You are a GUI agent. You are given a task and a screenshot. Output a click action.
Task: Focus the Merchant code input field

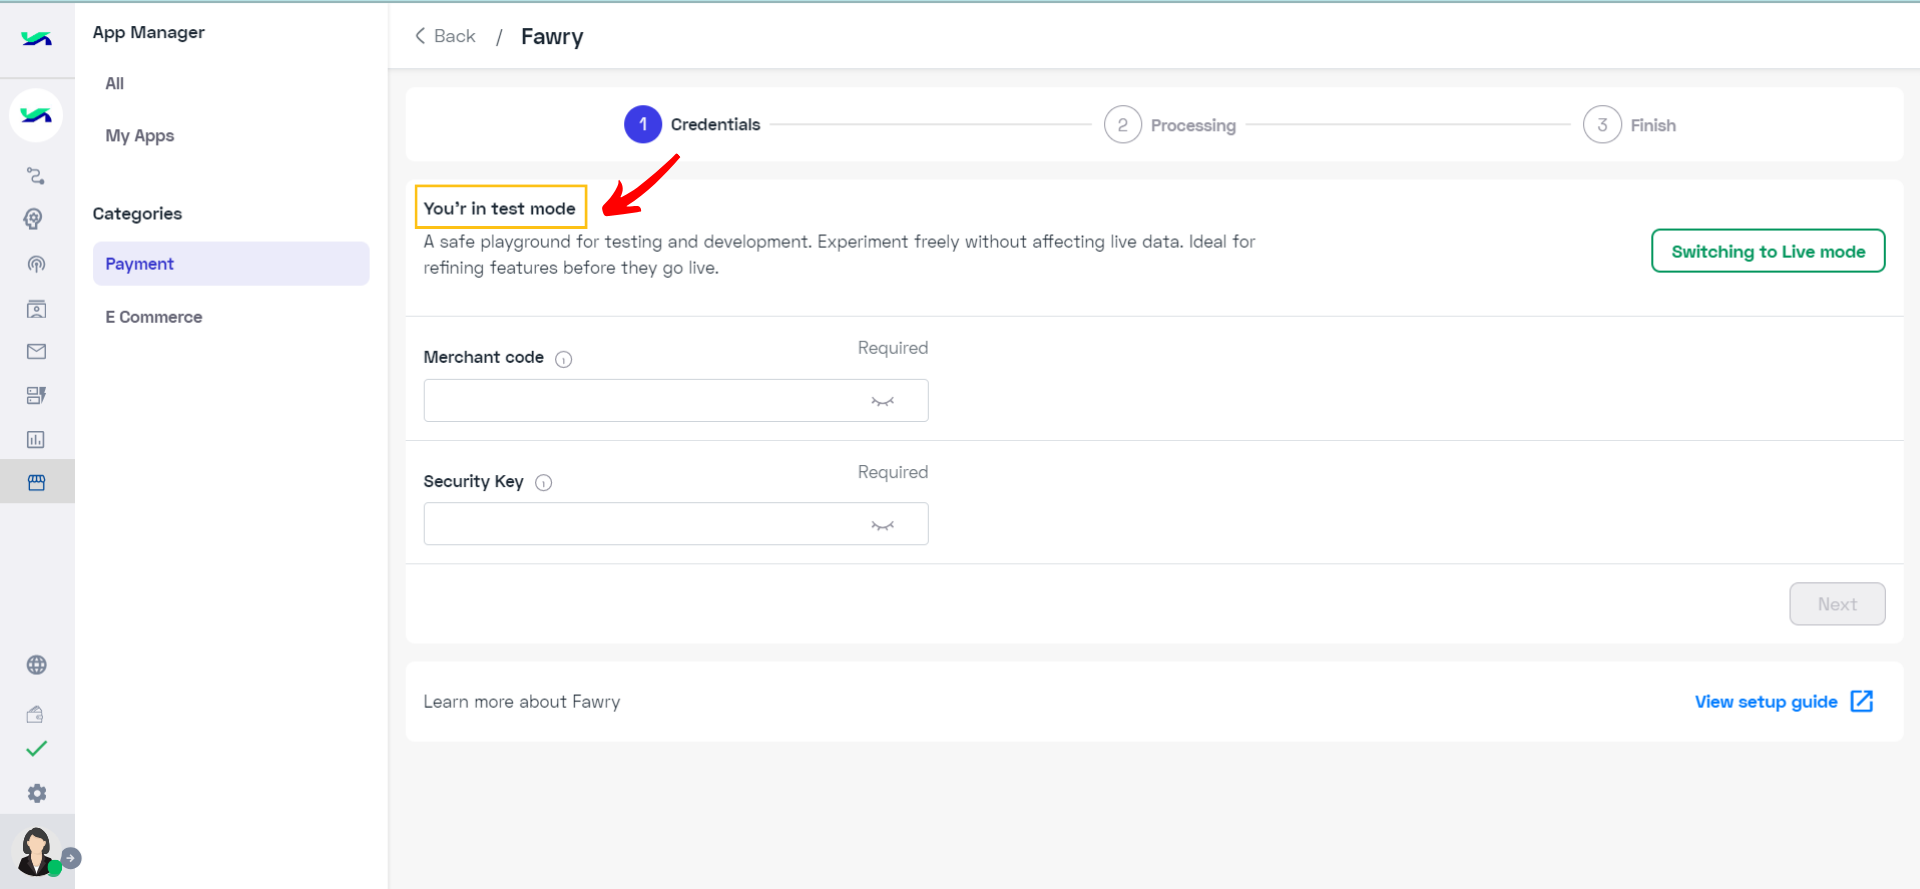(x=676, y=400)
